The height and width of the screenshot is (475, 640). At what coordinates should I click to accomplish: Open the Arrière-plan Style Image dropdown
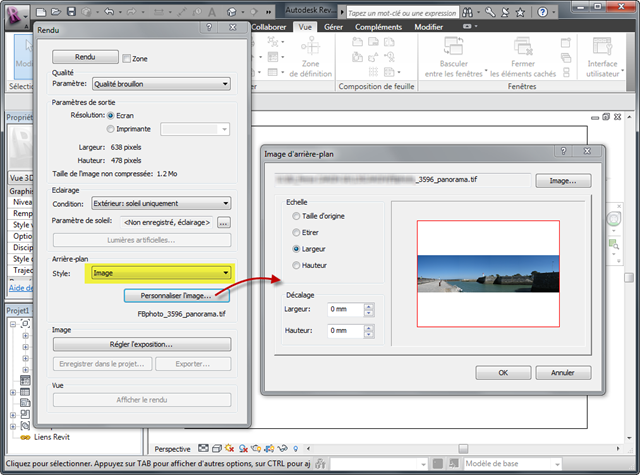point(161,273)
